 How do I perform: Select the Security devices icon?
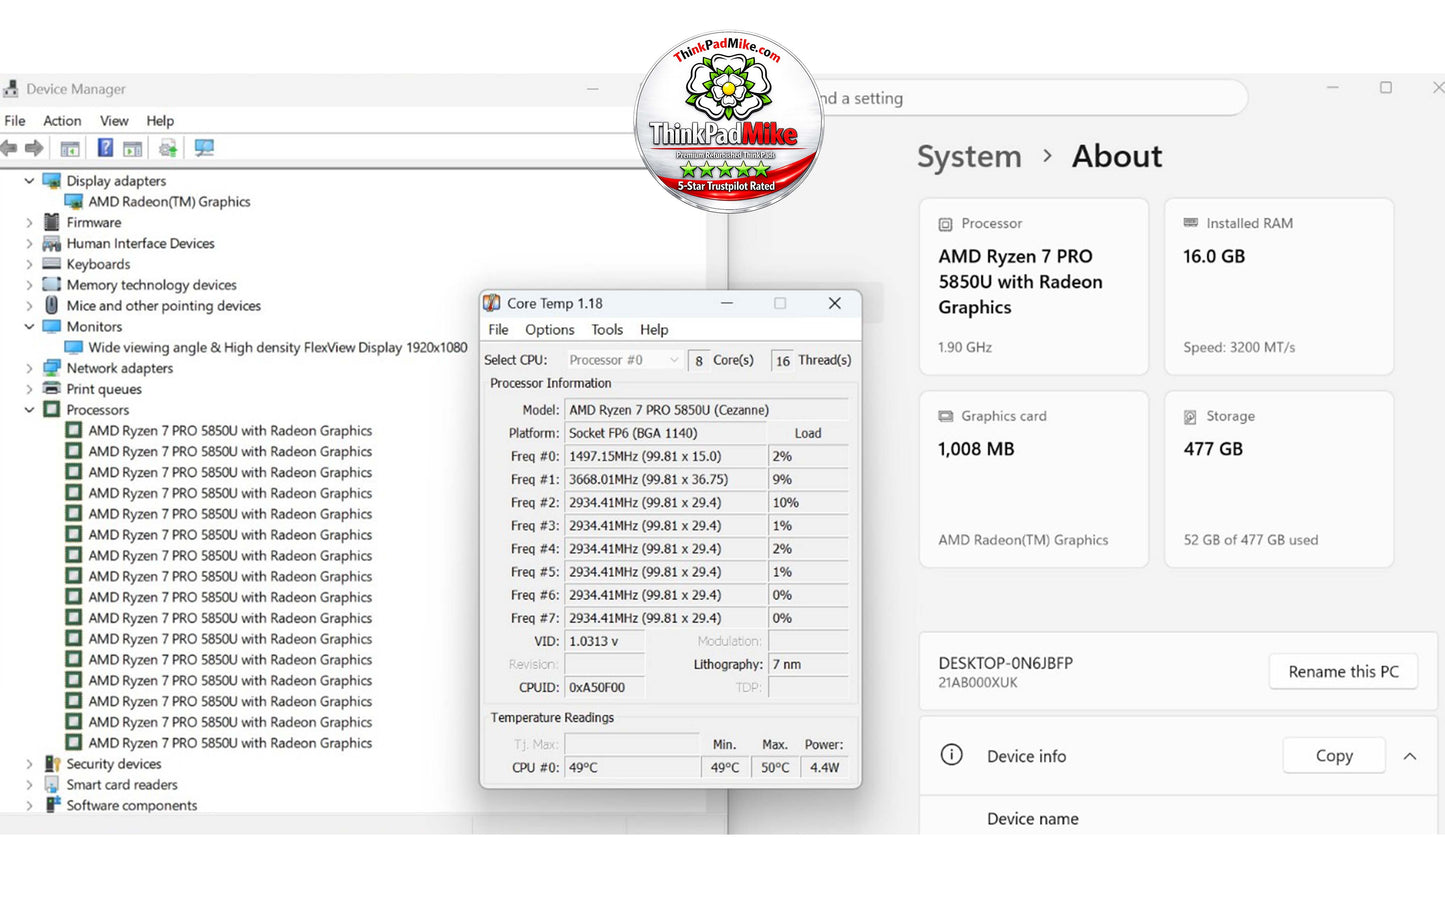coord(52,764)
